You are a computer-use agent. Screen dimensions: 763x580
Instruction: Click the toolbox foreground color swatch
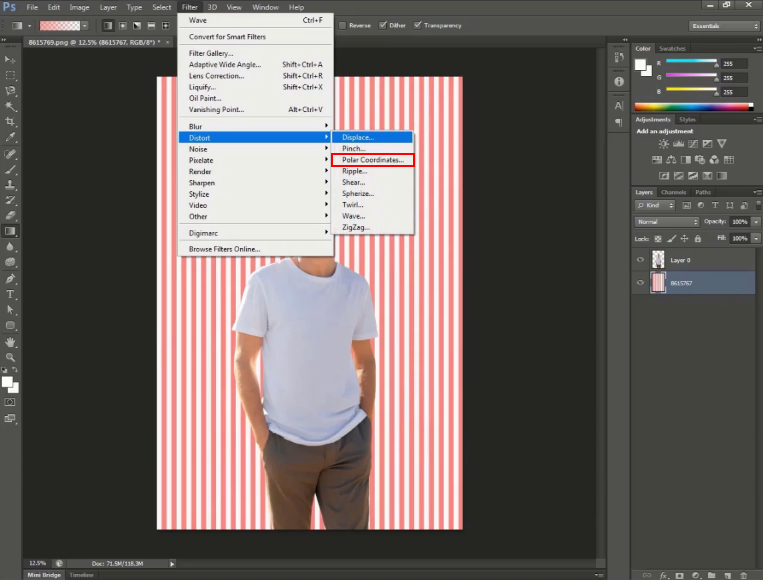click(x=7, y=382)
